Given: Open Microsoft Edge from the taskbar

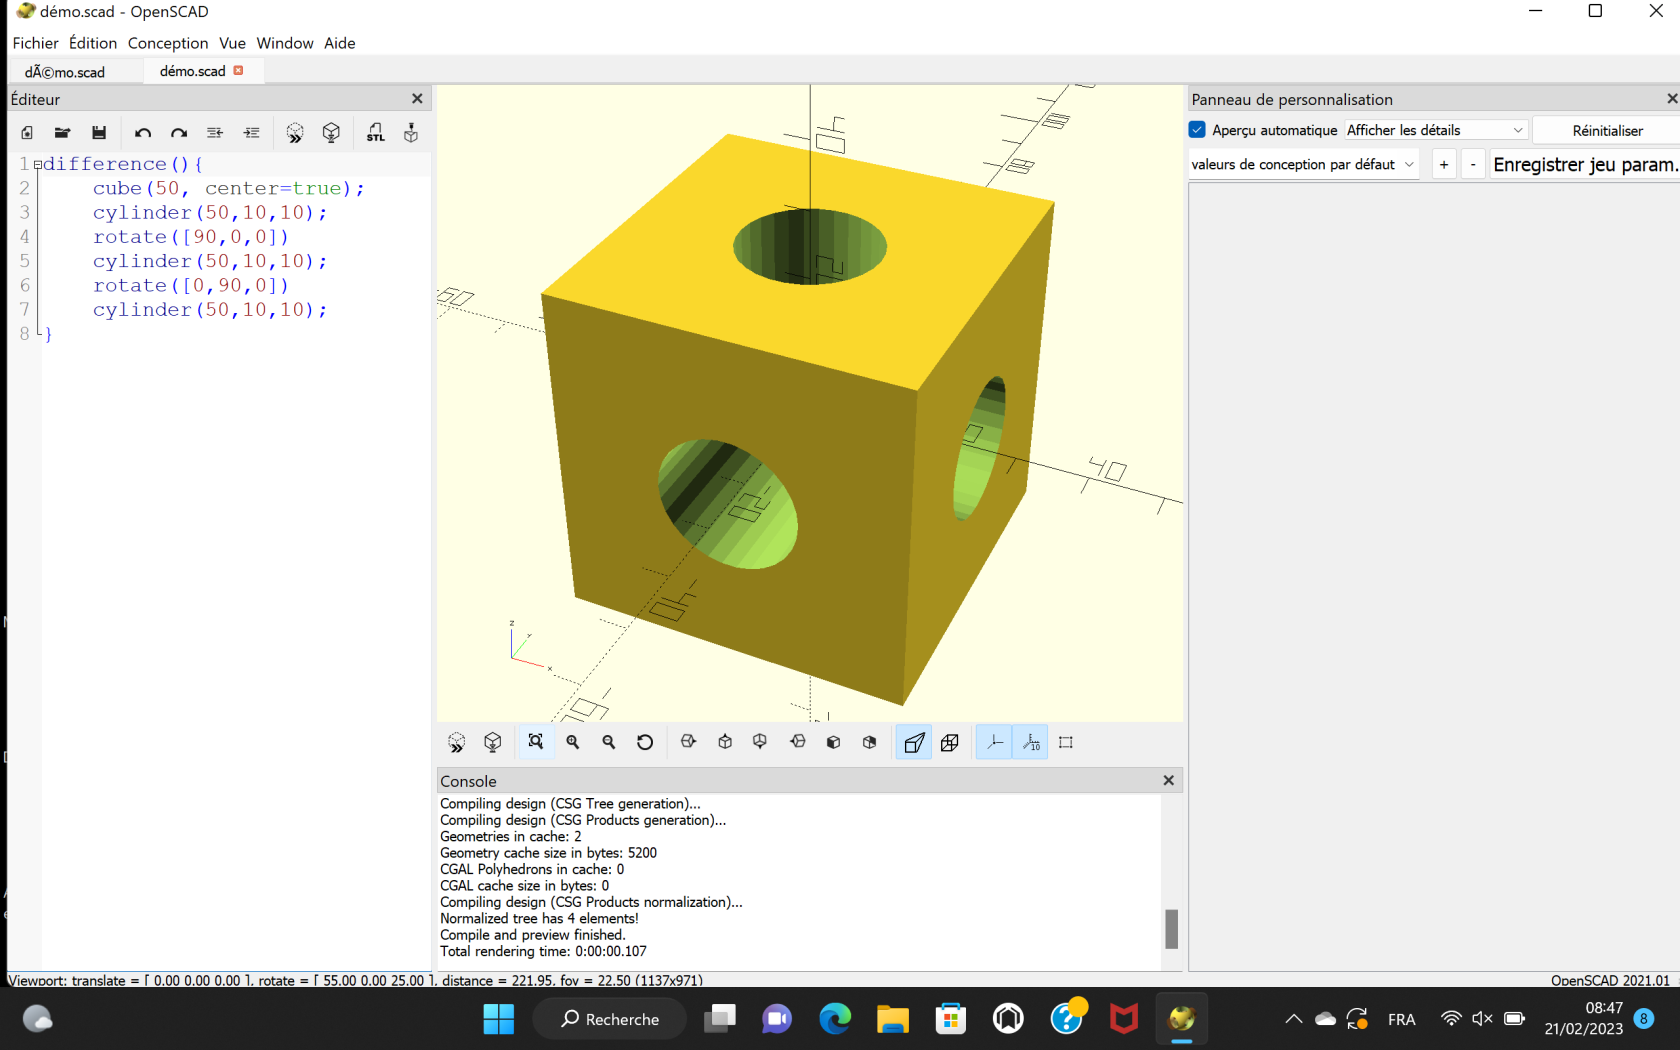Looking at the screenshot, I should click(x=835, y=1019).
